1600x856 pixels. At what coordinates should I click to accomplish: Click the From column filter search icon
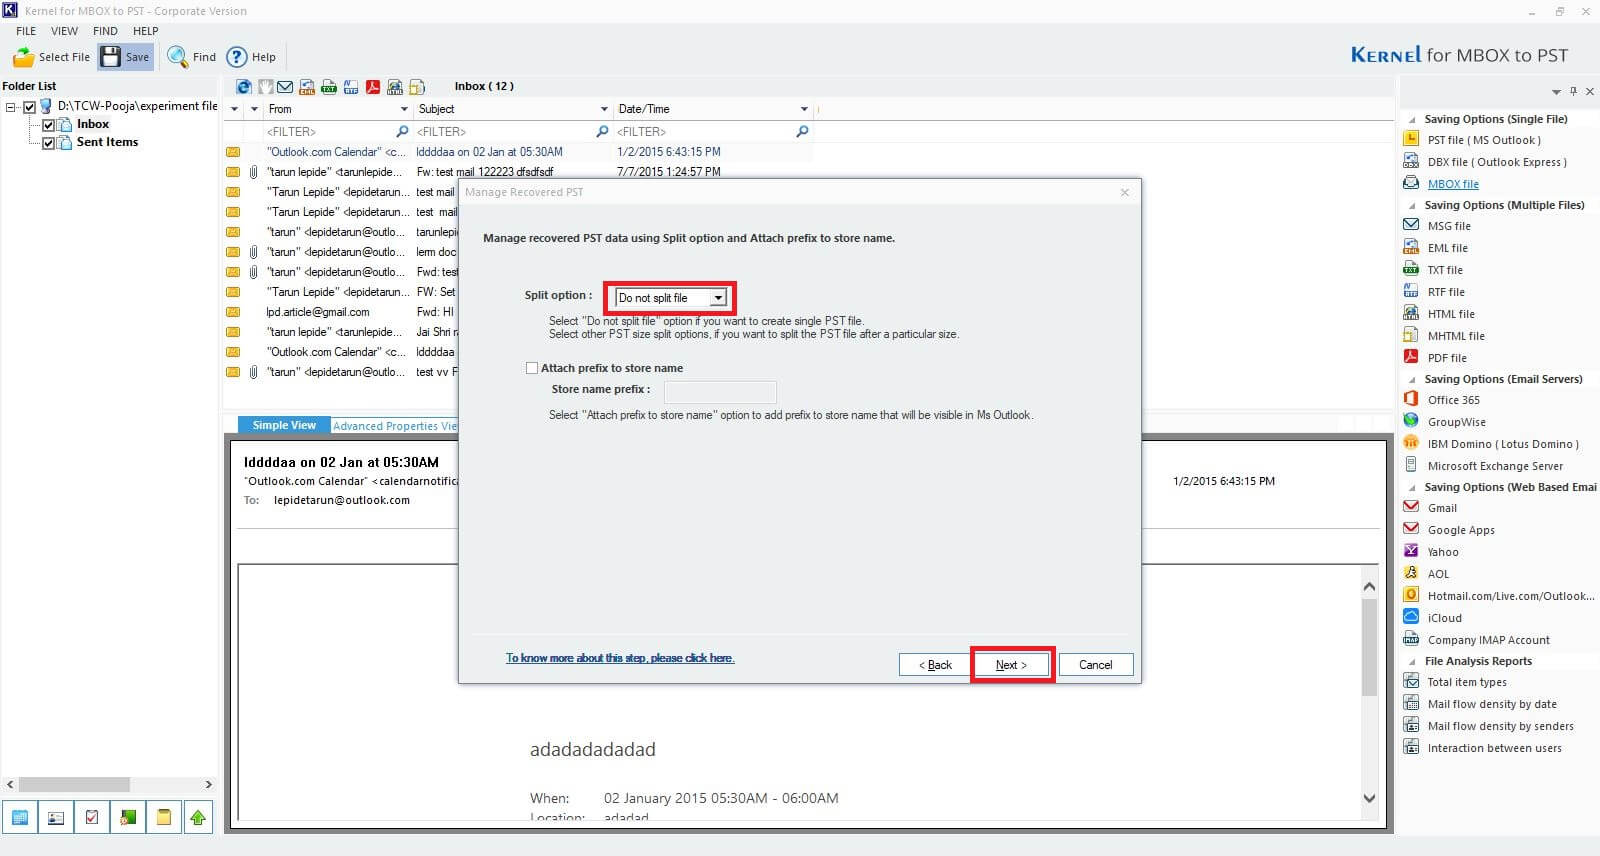402,131
